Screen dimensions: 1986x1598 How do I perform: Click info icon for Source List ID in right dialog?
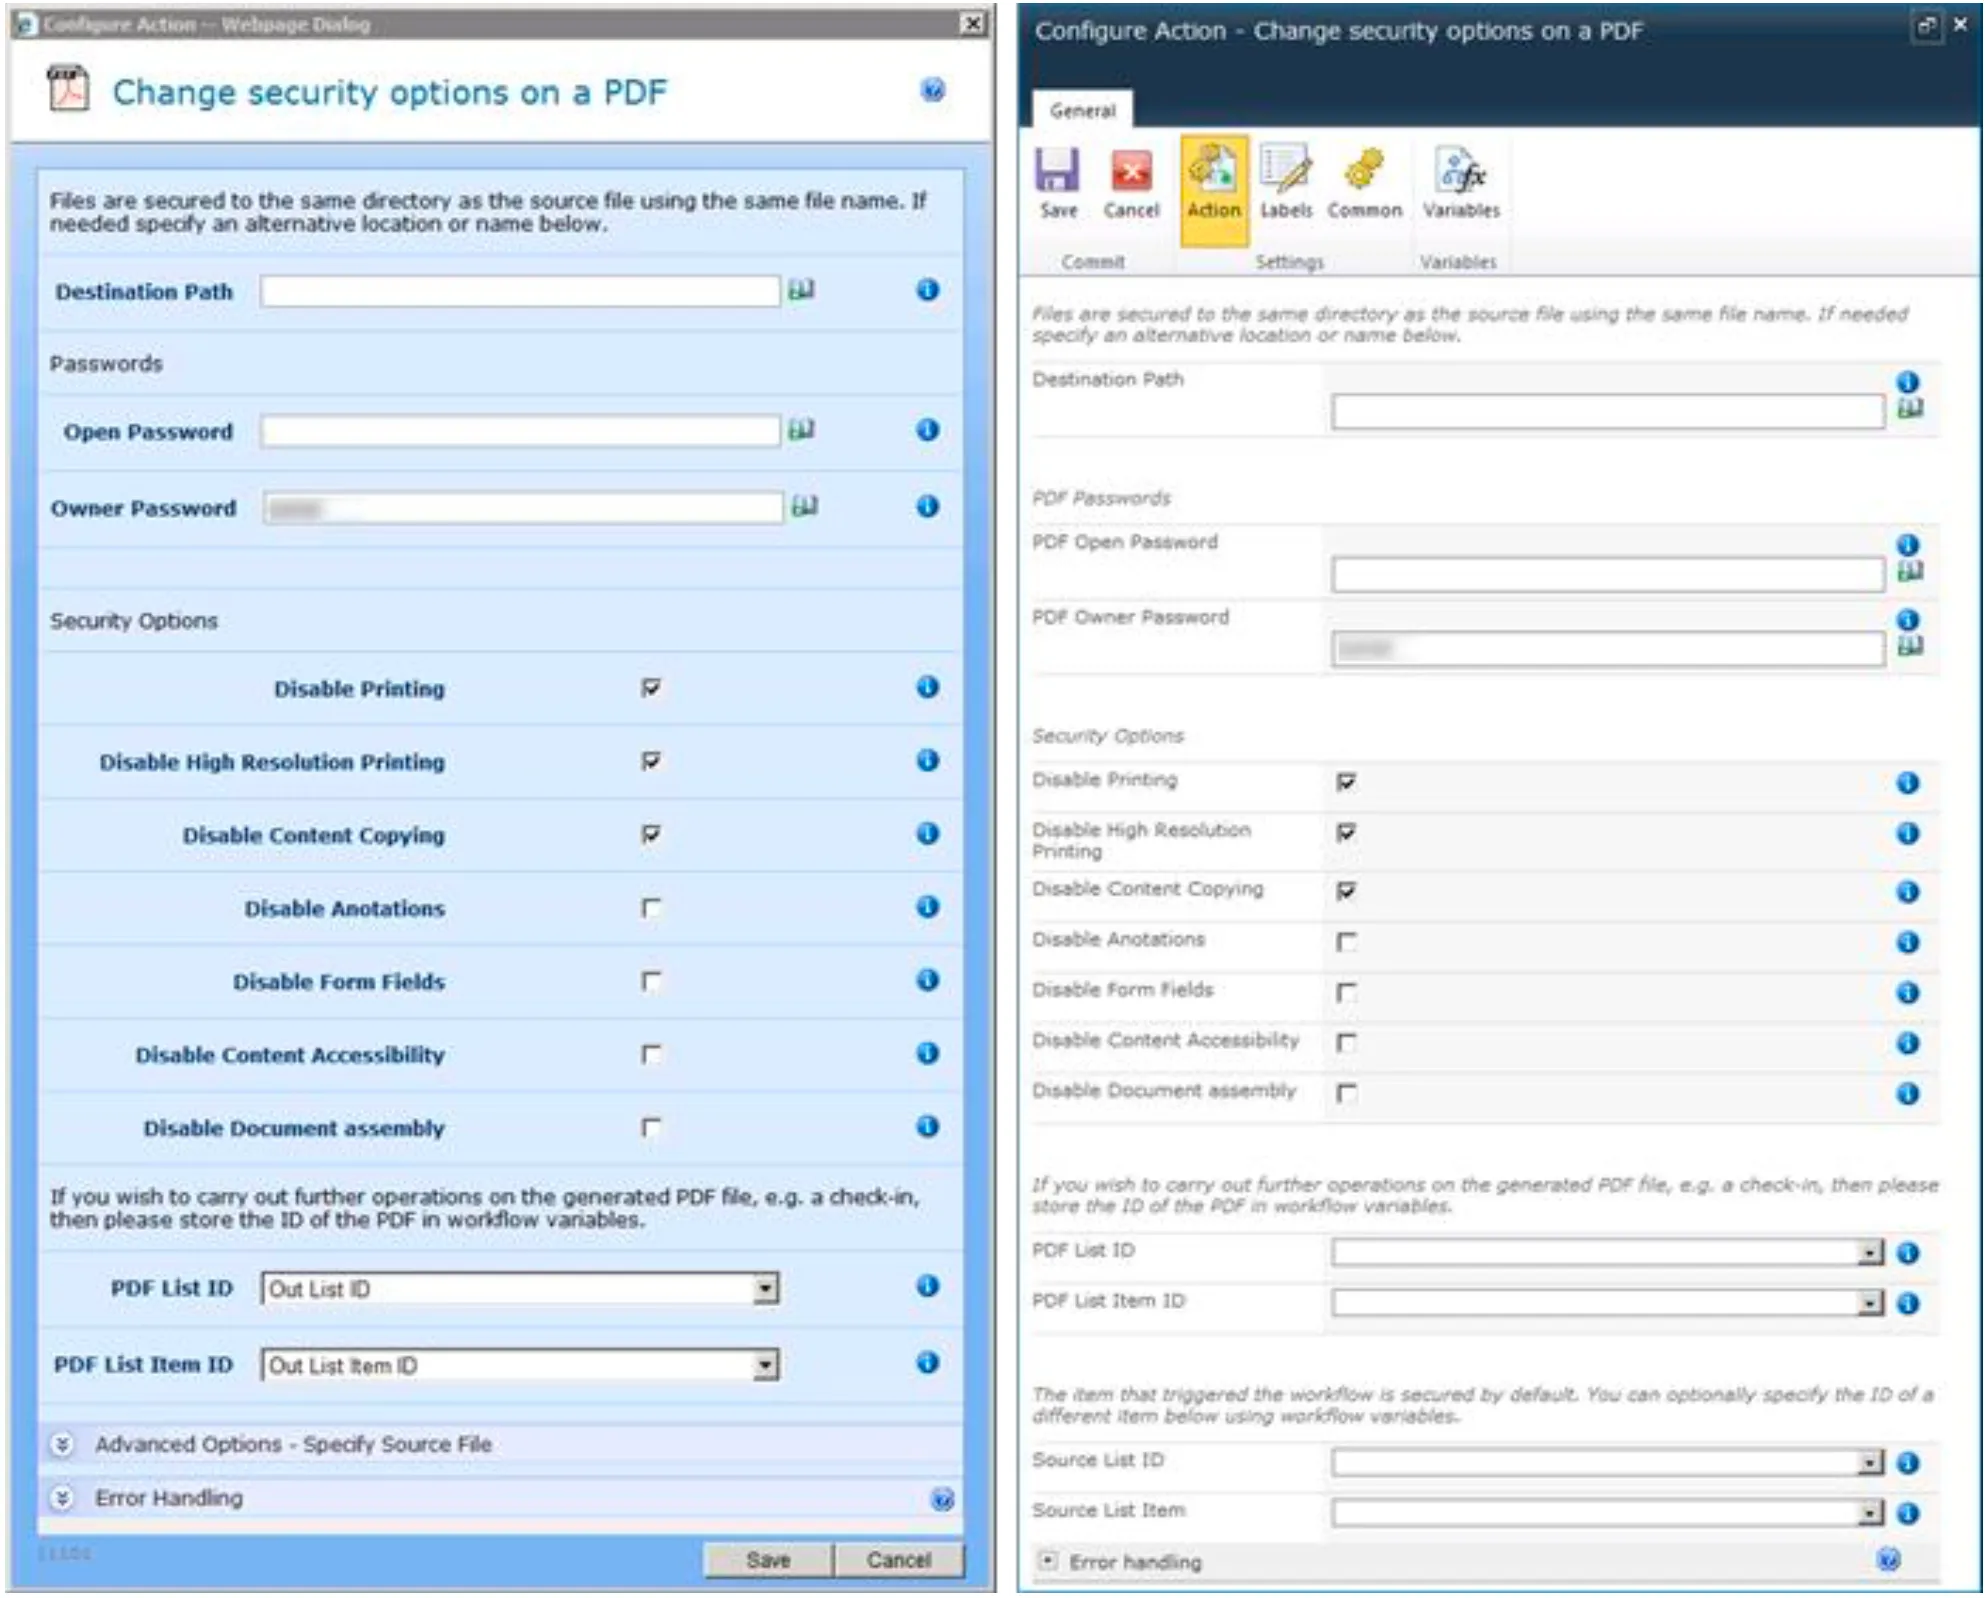(1908, 1463)
